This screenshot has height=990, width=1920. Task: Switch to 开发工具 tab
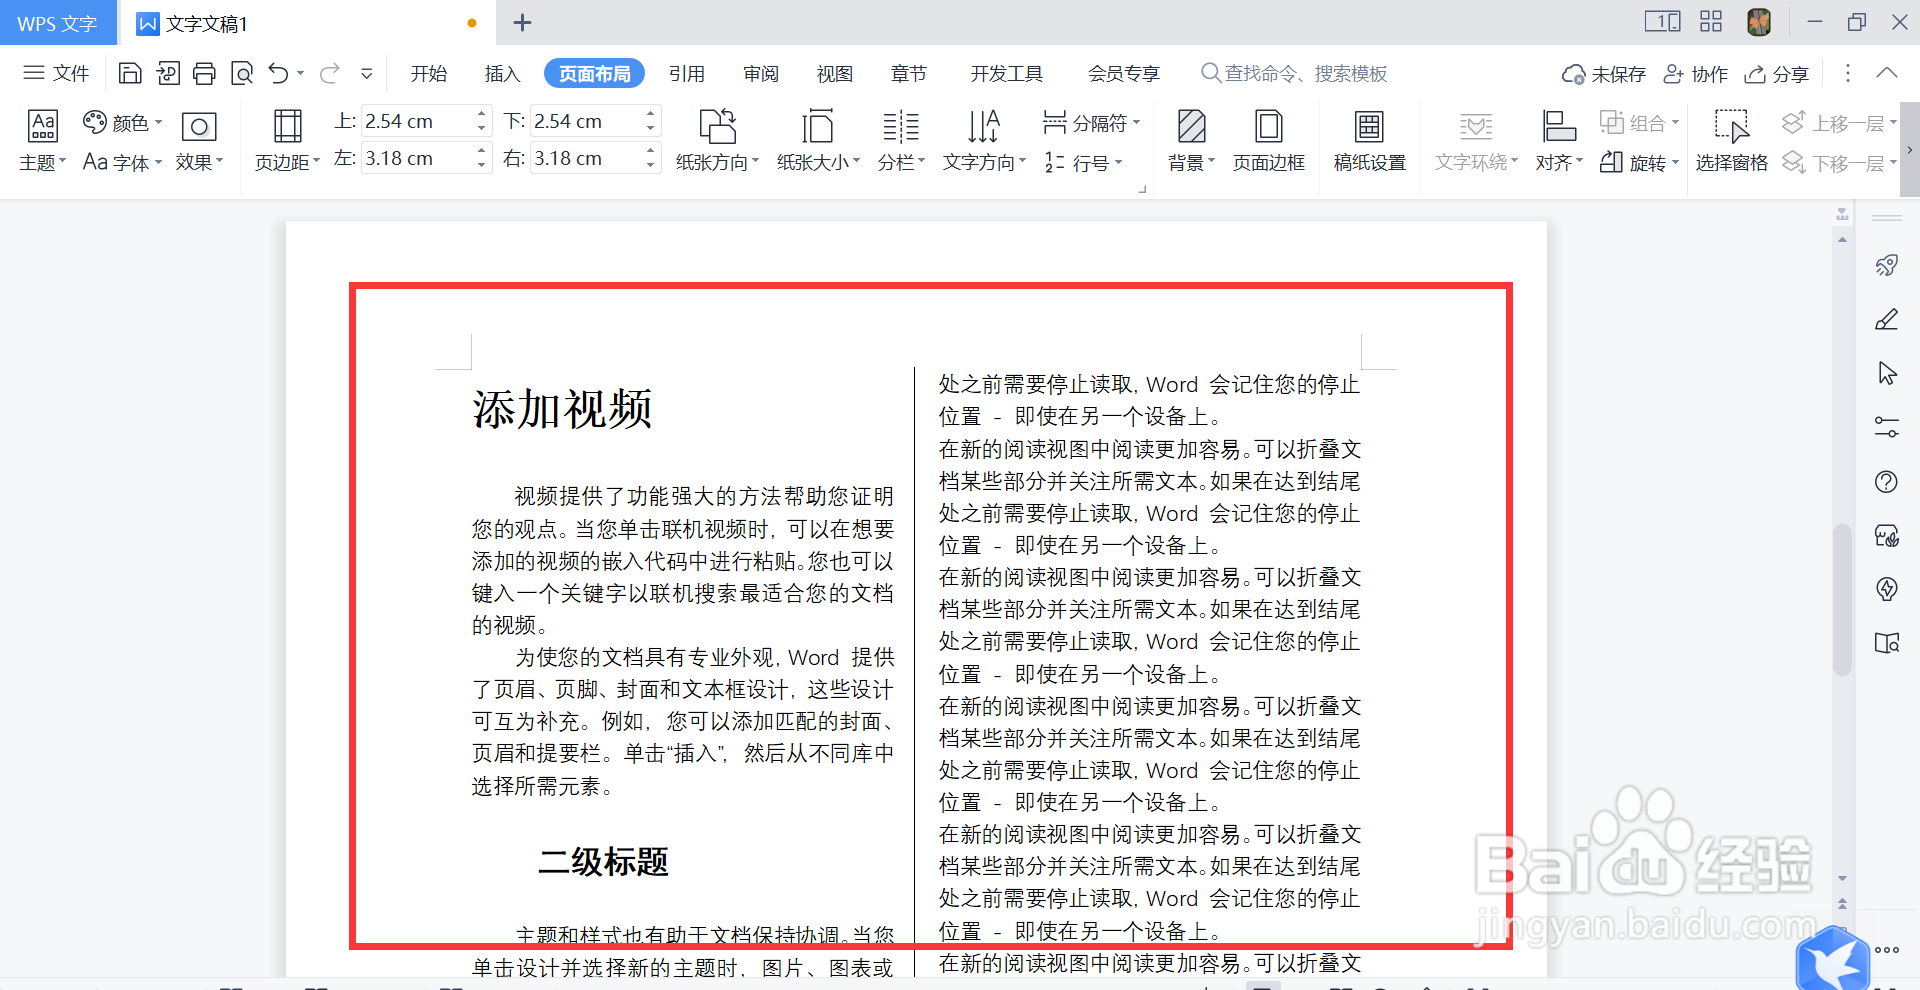1007,73
